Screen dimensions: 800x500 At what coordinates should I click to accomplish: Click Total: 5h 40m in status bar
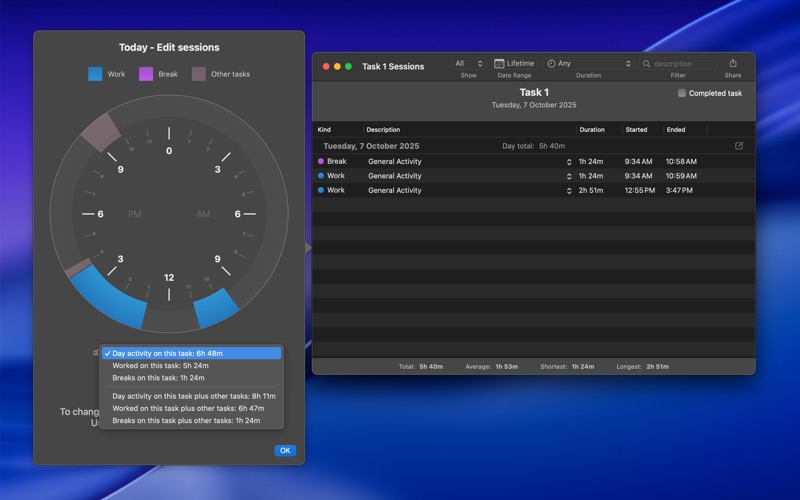[x=421, y=366]
